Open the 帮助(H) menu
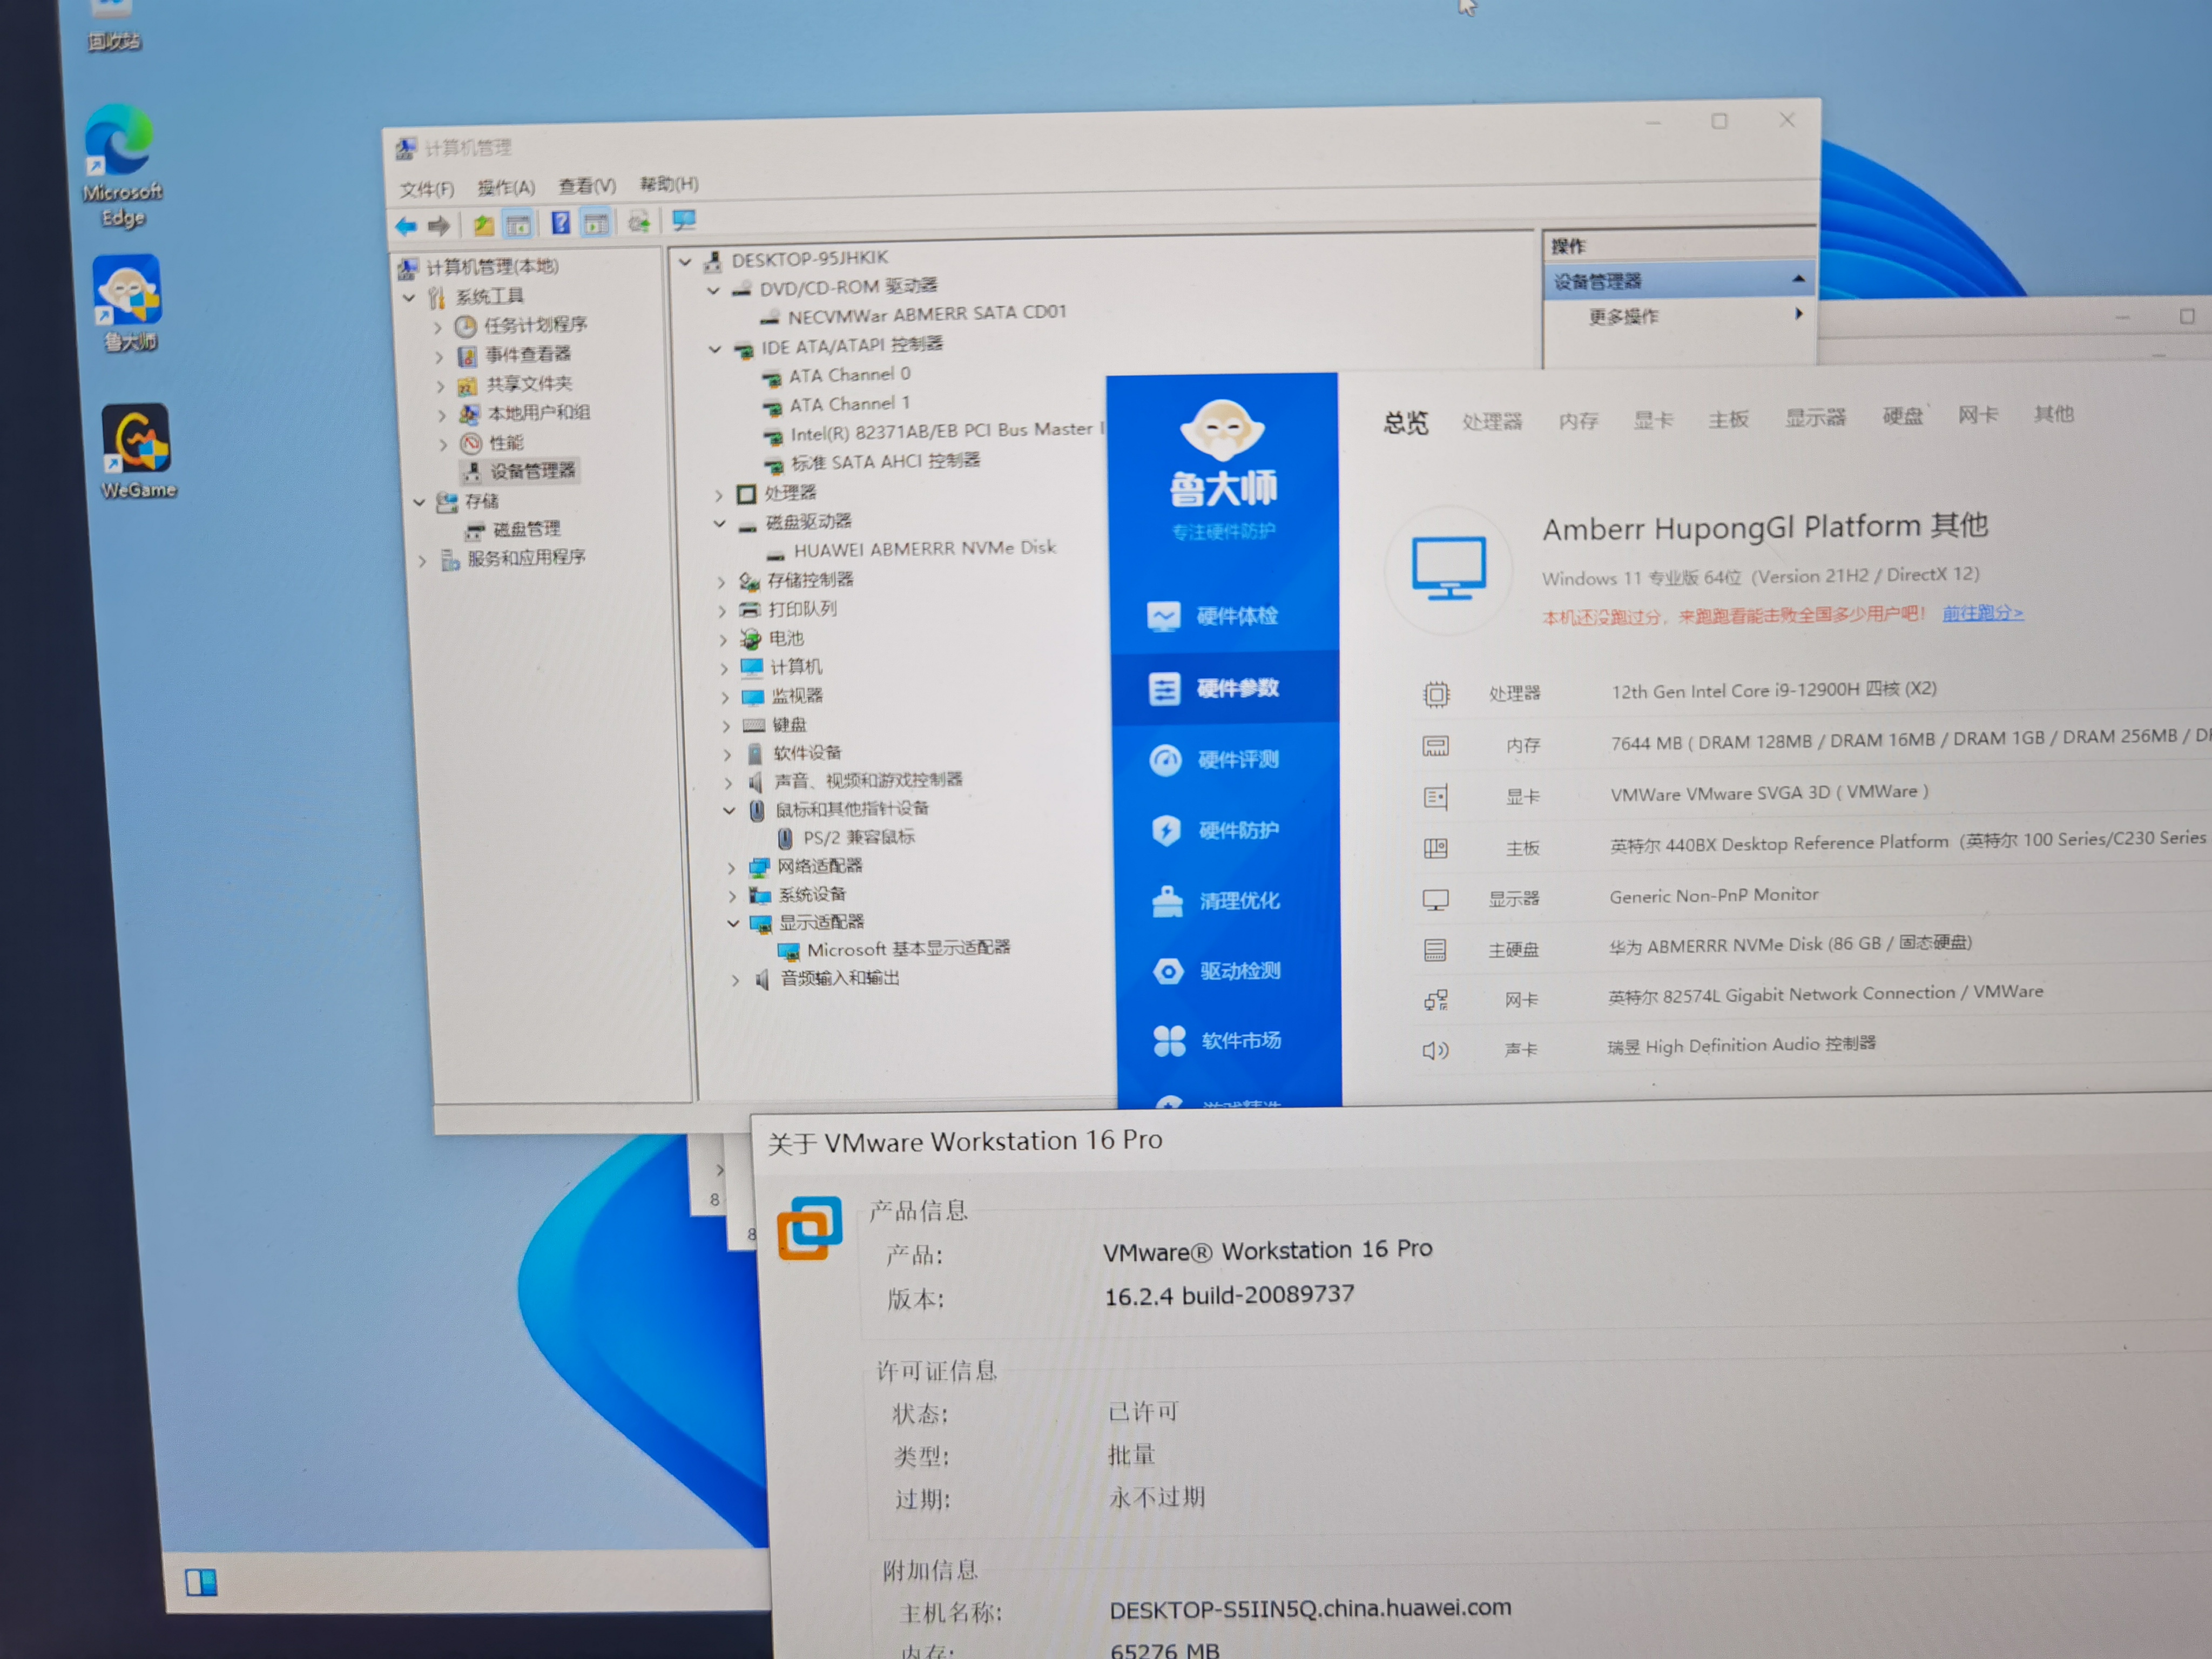Viewport: 2212px width, 1659px height. click(669, 184)
